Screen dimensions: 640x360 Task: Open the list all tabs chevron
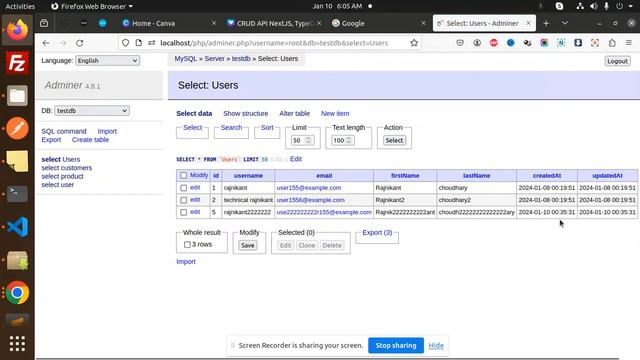[565, 23]
